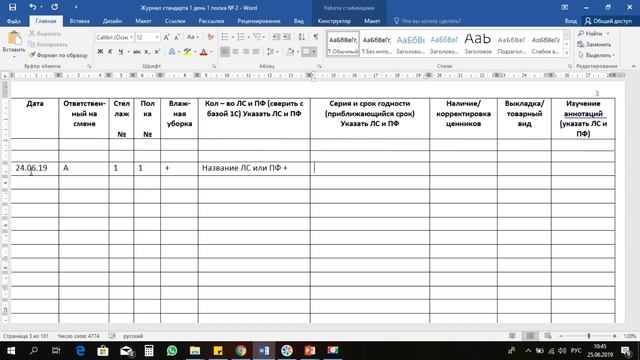Center align the paragraph text
The image size is (640, 360).
(x=236, y=51)
